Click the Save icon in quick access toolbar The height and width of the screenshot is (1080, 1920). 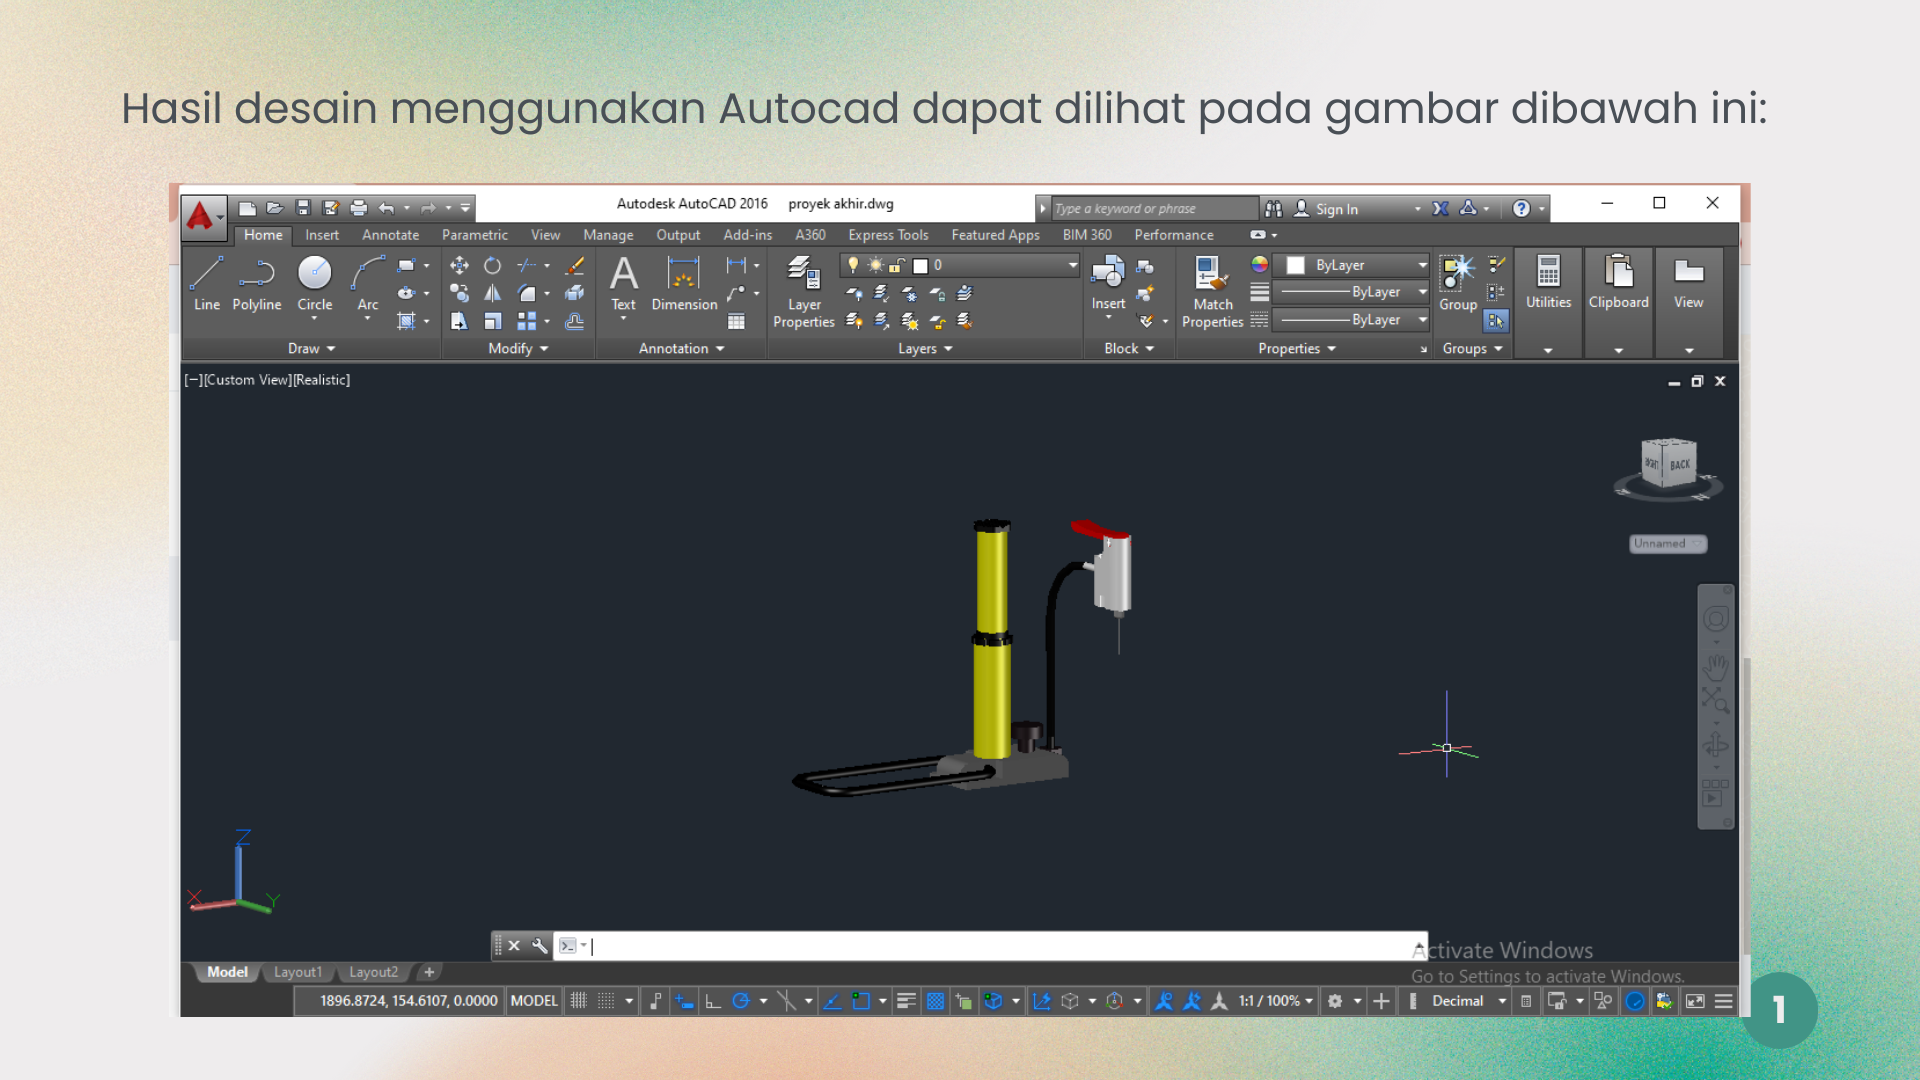click(303, 208)
